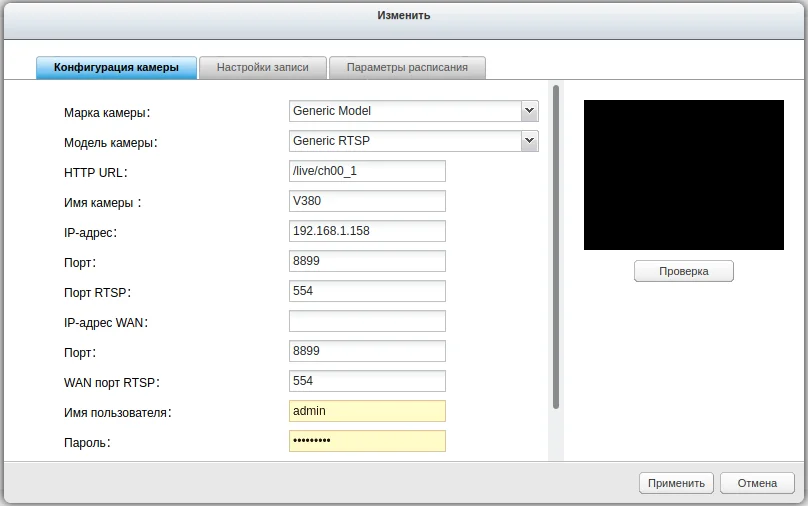808x506 pixels.
Task: Click the Имя пользователя label
Action: point(117,413)
